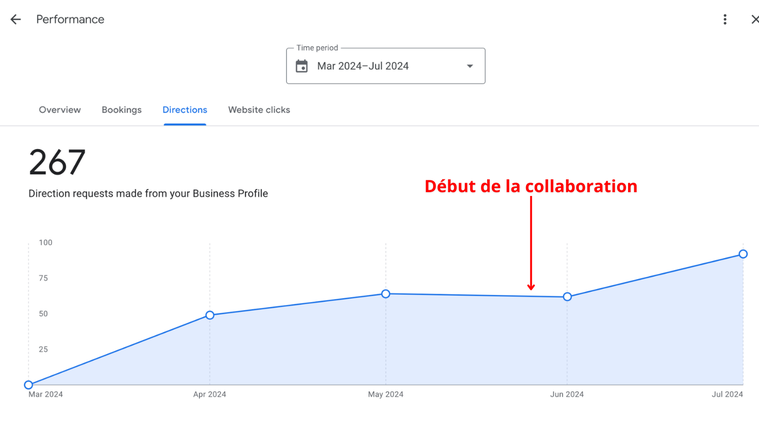Viewport: 759px width, 427px height.
Task: Click the Jul 2024 data point
Action: tap(743, 254)
